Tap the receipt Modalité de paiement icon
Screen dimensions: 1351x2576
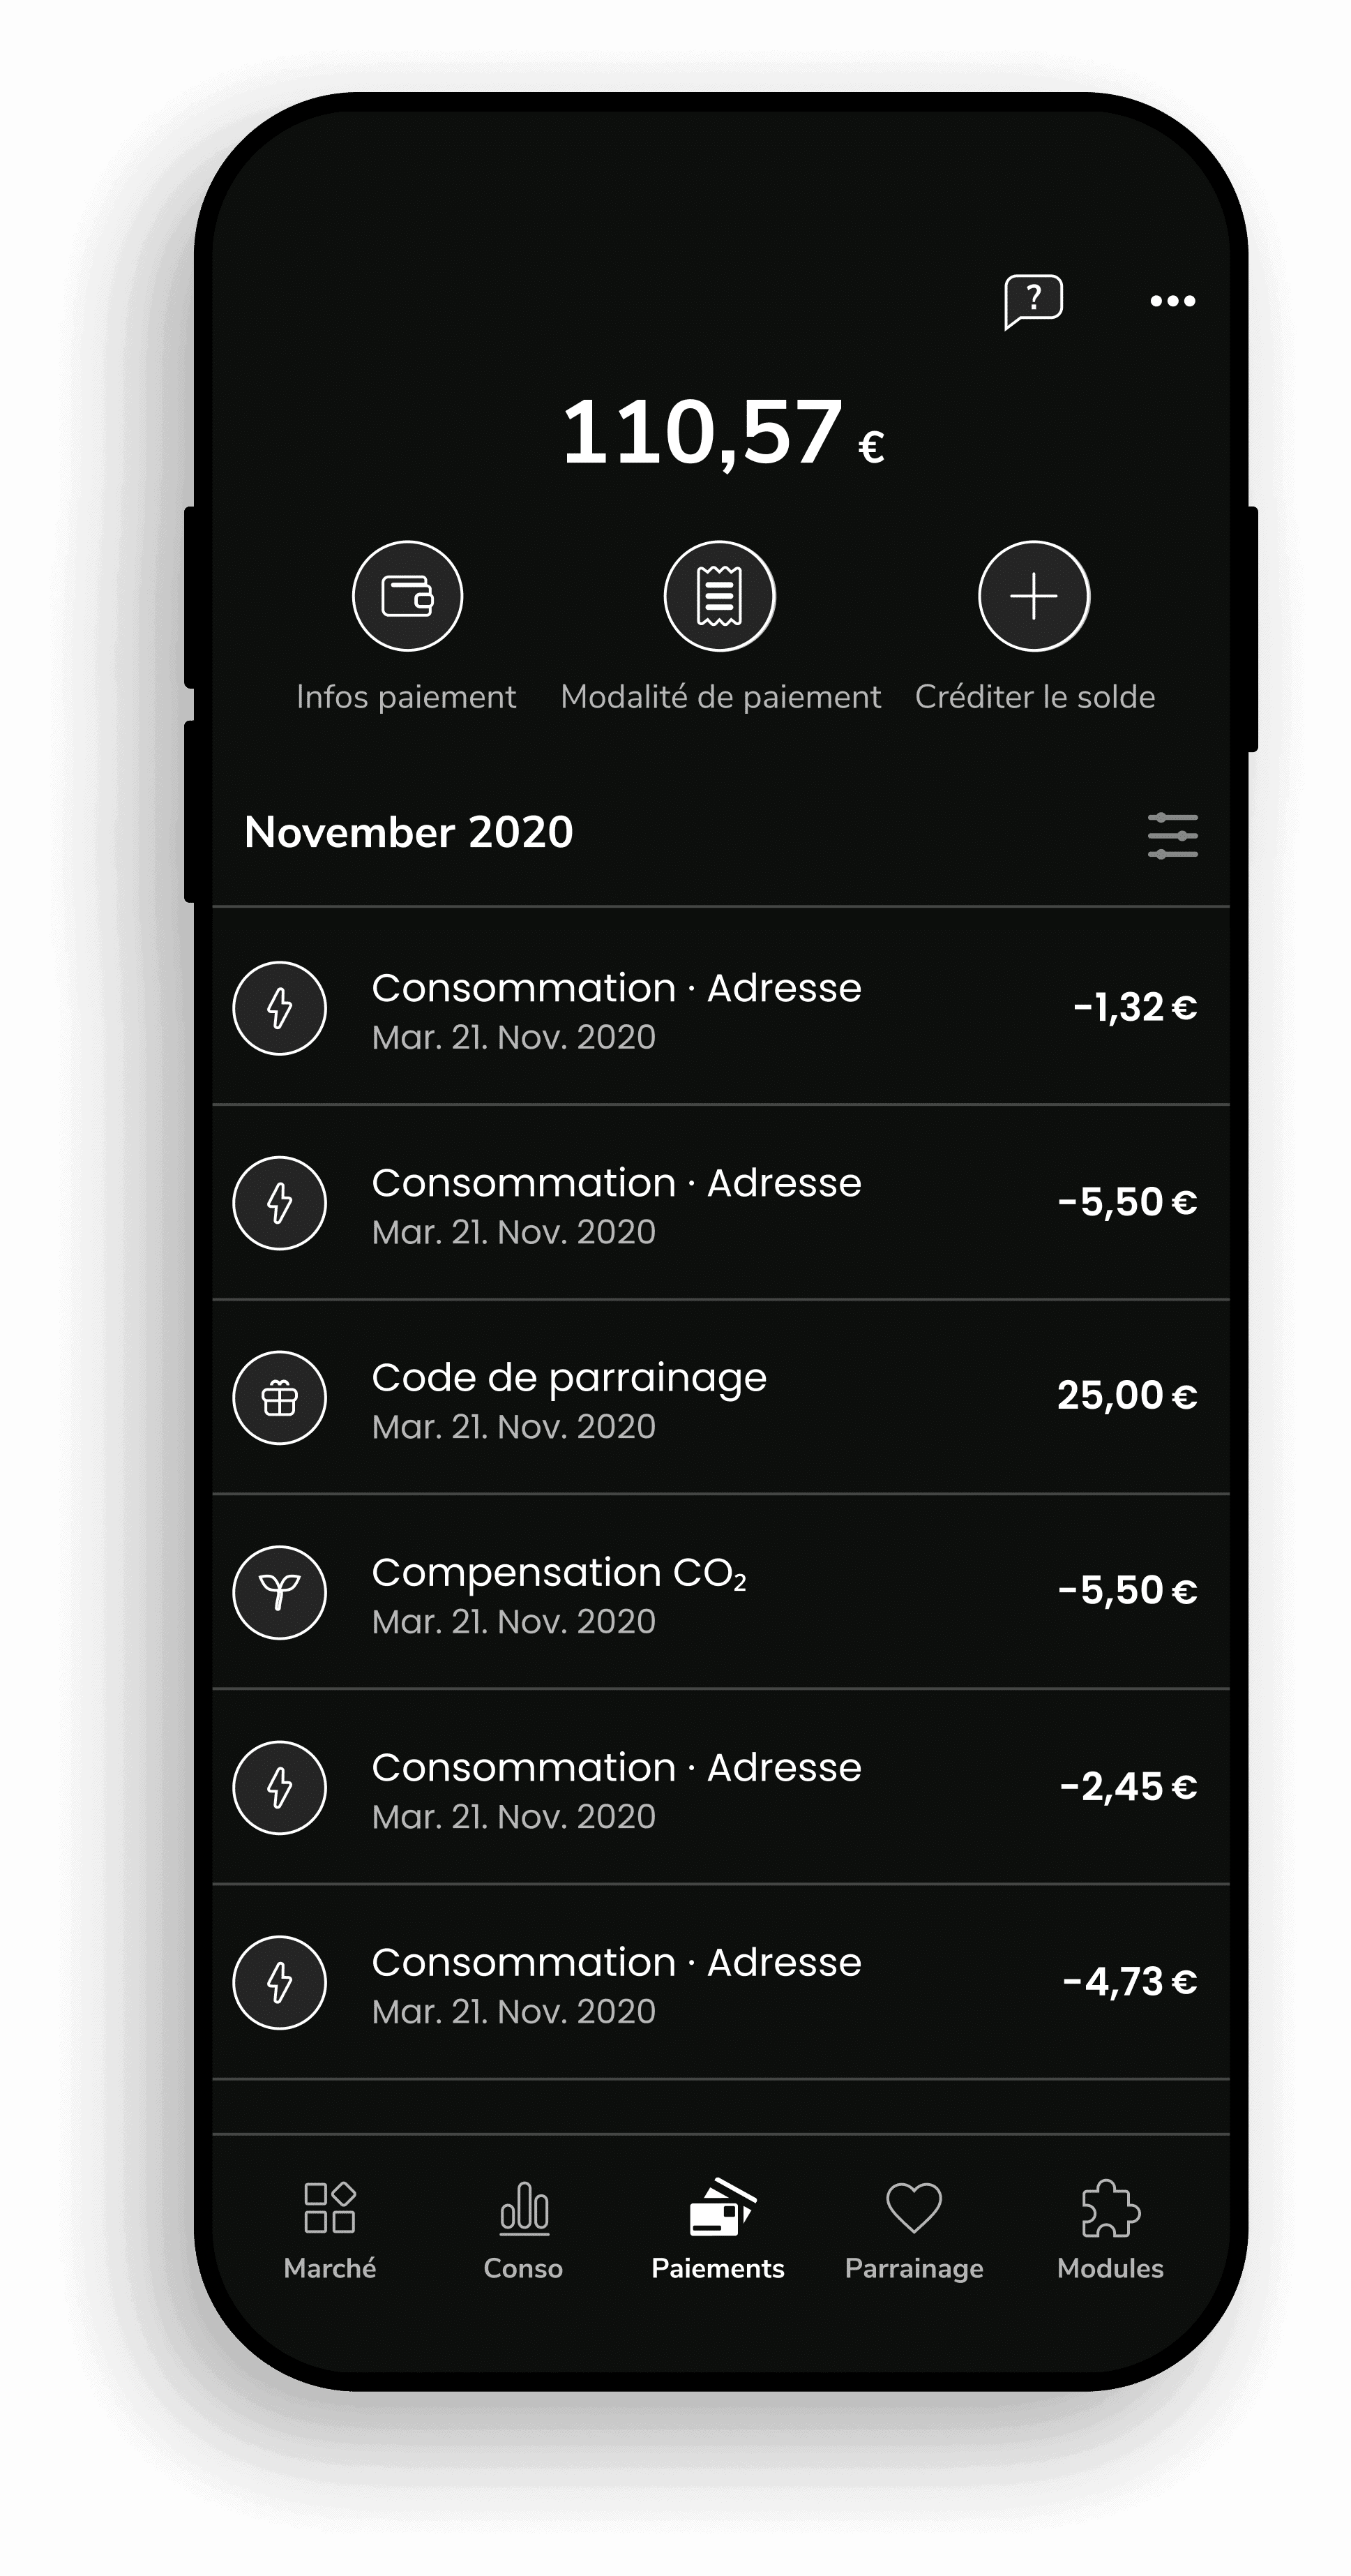click(x=720, y=596)
